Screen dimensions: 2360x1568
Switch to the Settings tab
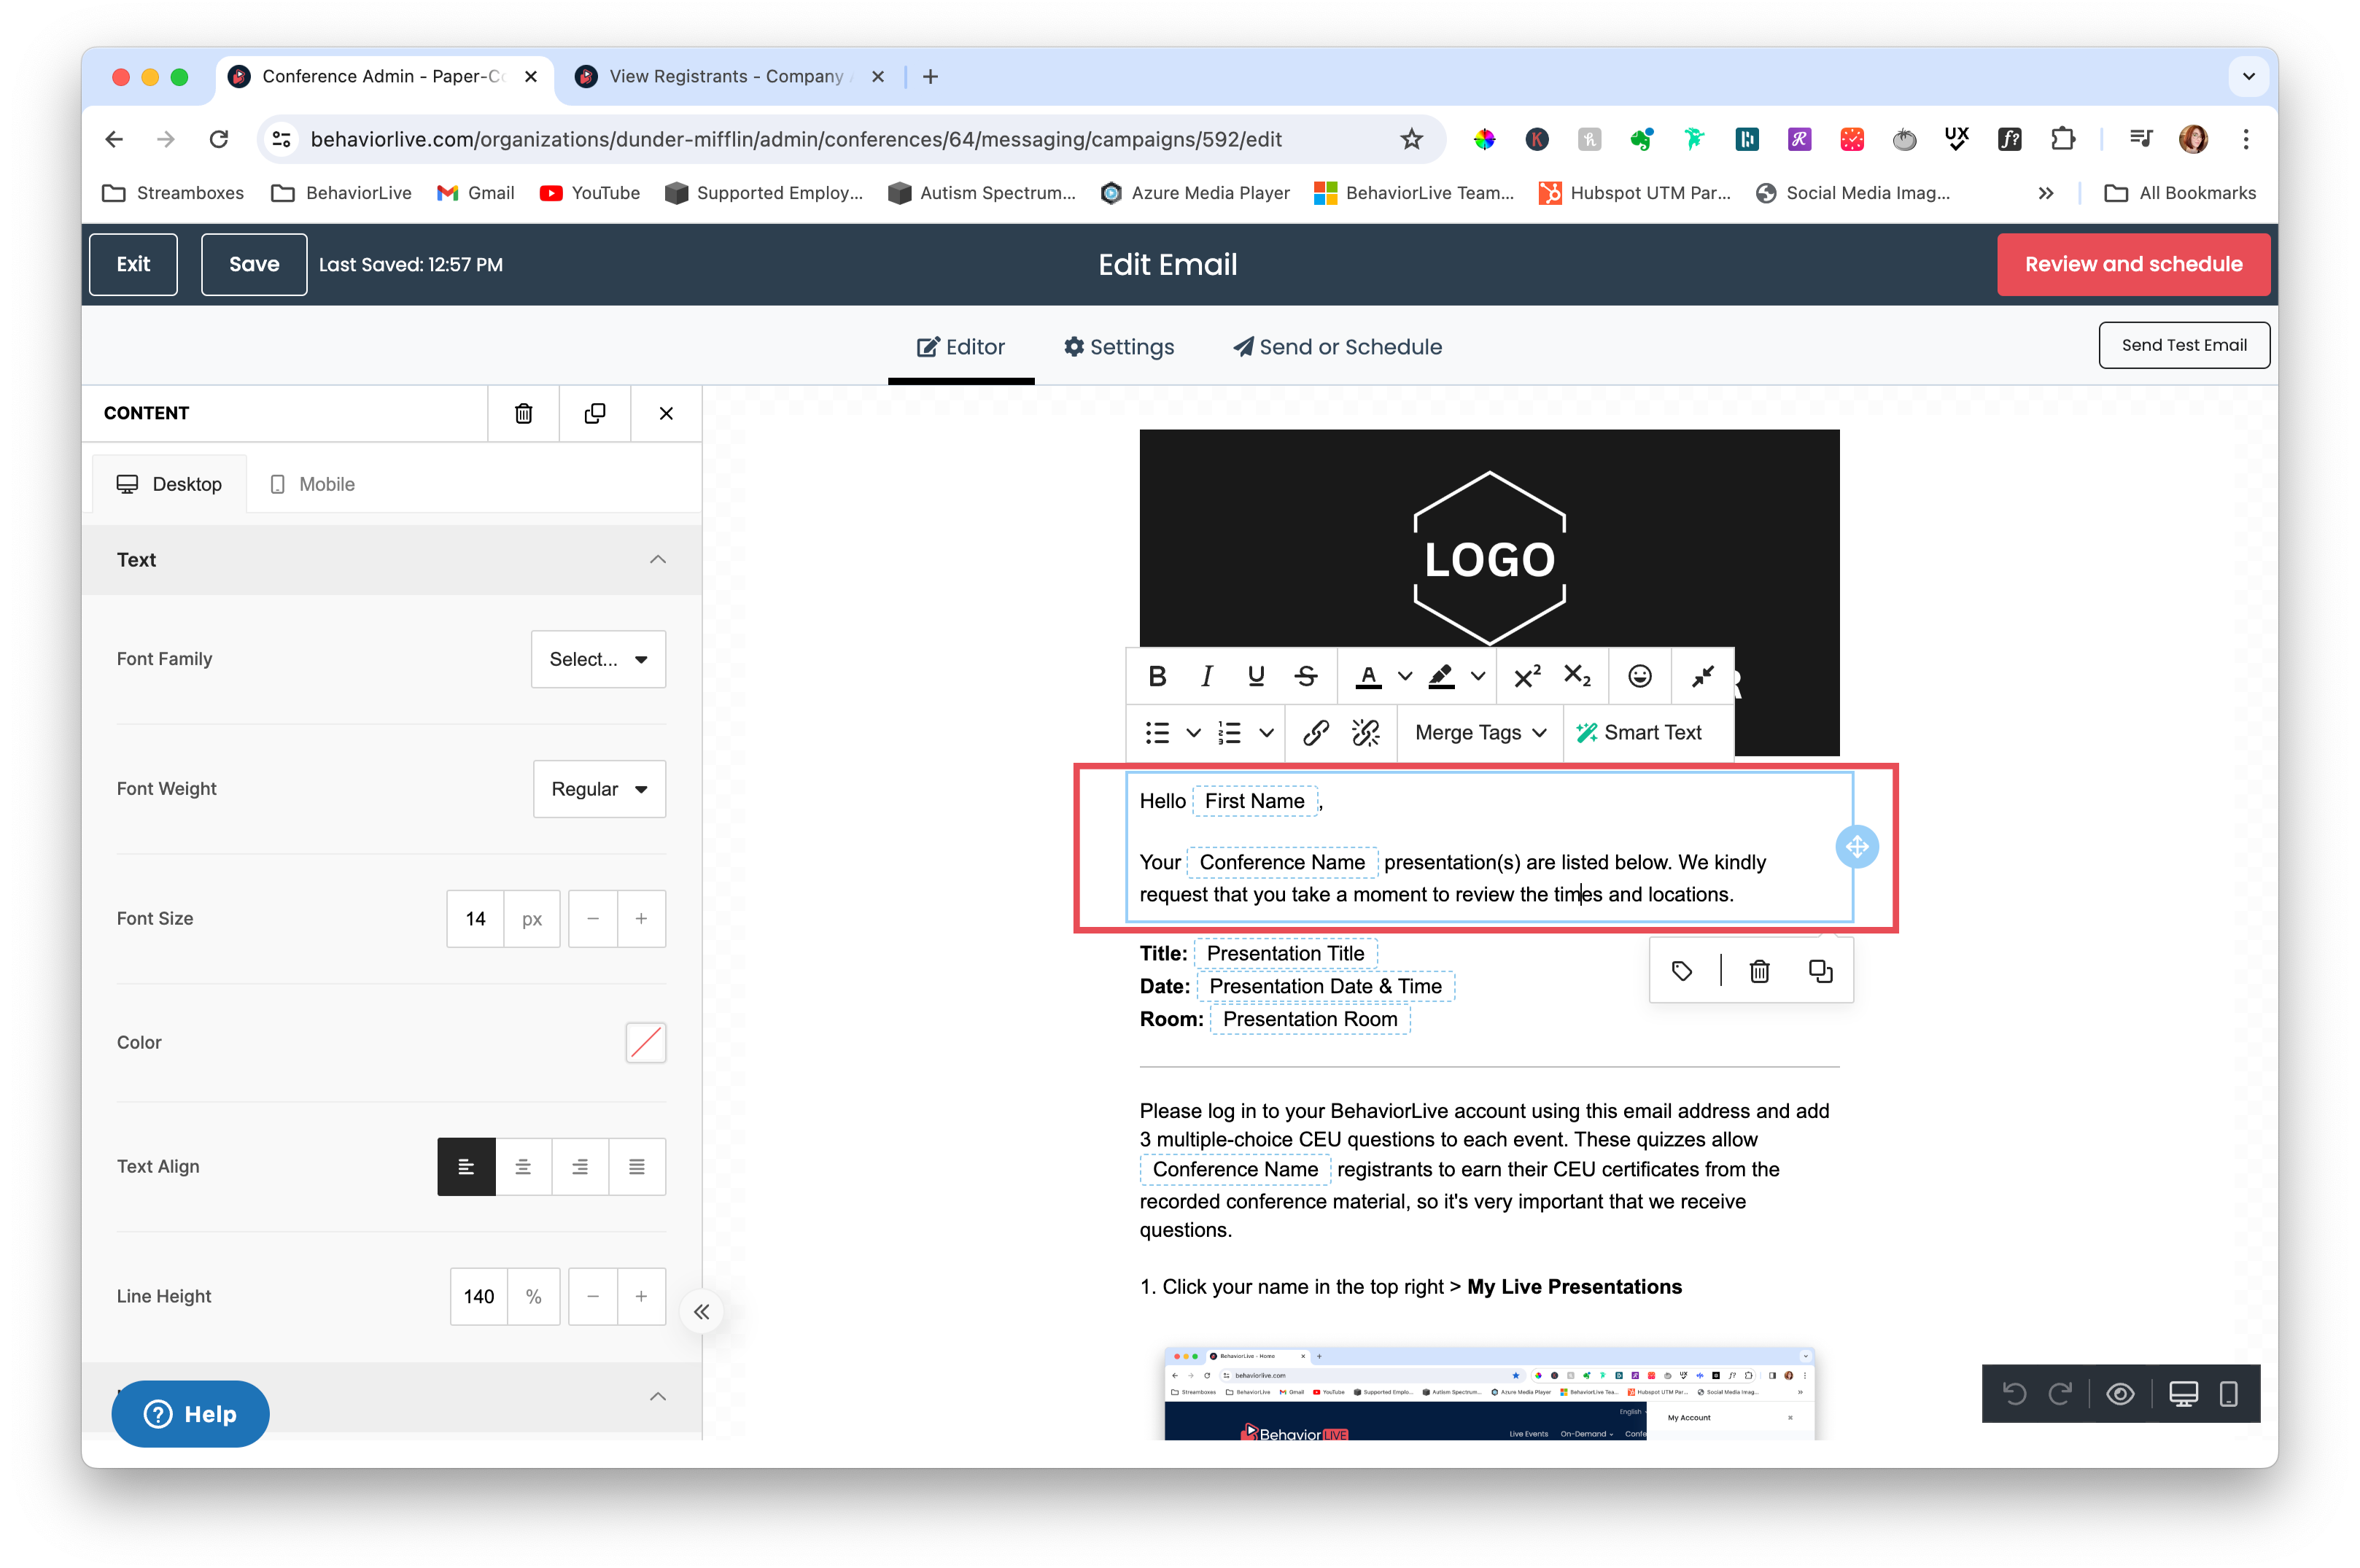tap(1119, 346)
